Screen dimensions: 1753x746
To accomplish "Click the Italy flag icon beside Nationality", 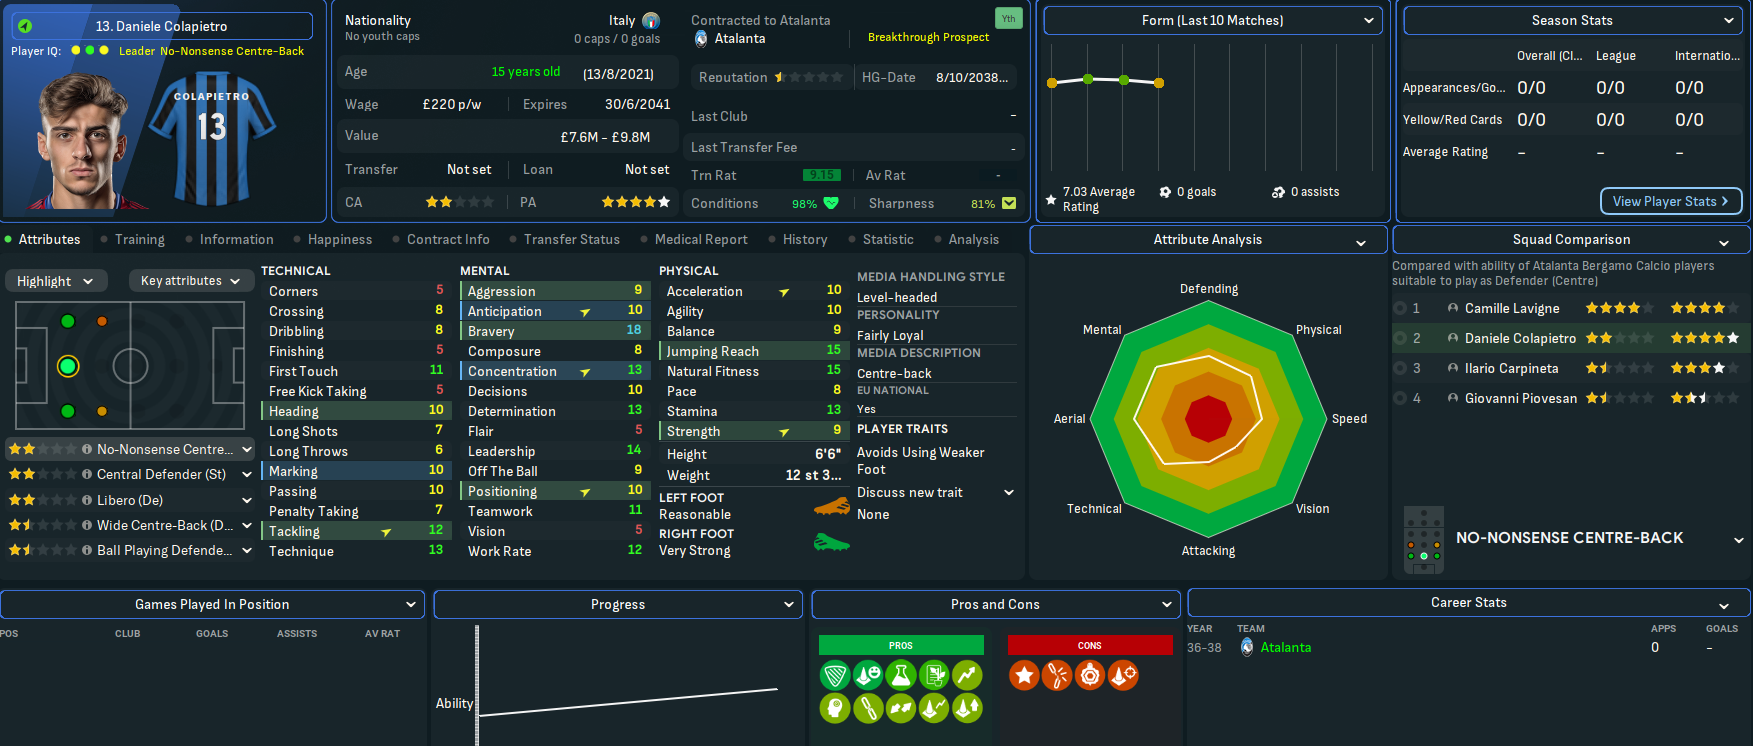I will 651,21.
